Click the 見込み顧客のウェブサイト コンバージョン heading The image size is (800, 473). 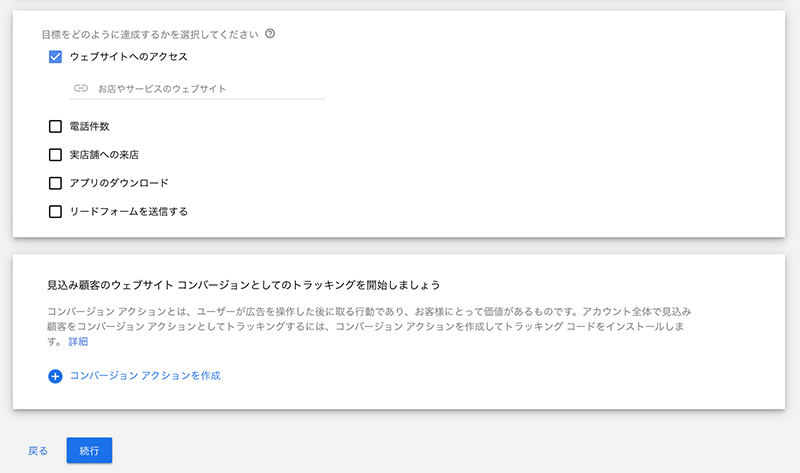[x=243, y=285]
